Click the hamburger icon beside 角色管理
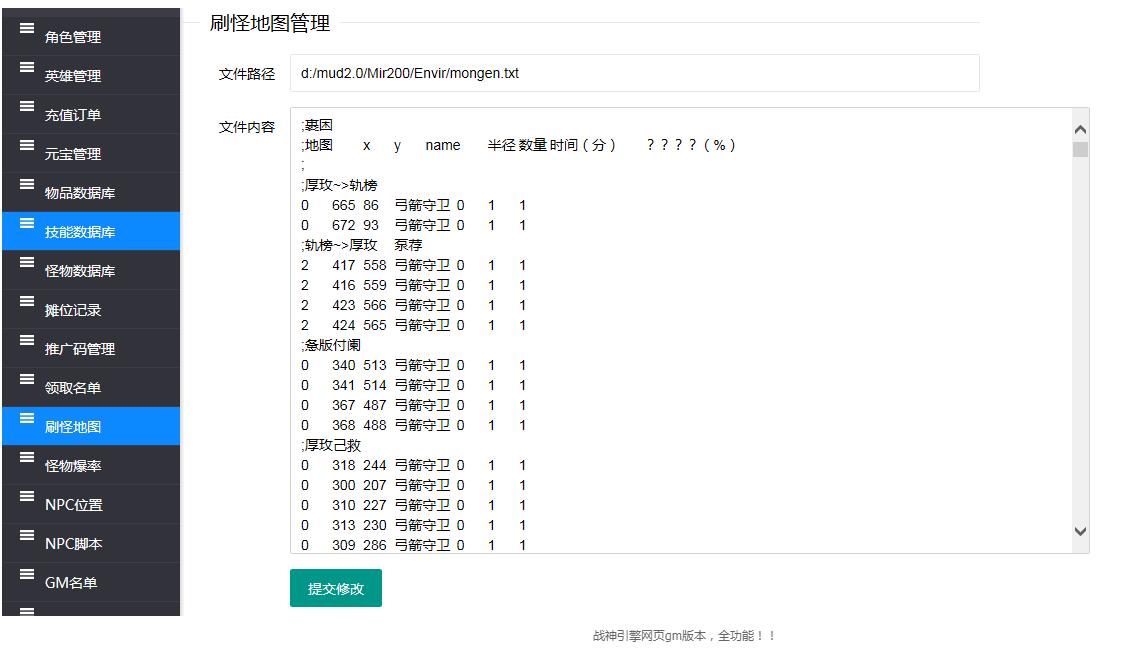Image resolution: width=1136 pixels, height=651 pixels. coord(27,28)
